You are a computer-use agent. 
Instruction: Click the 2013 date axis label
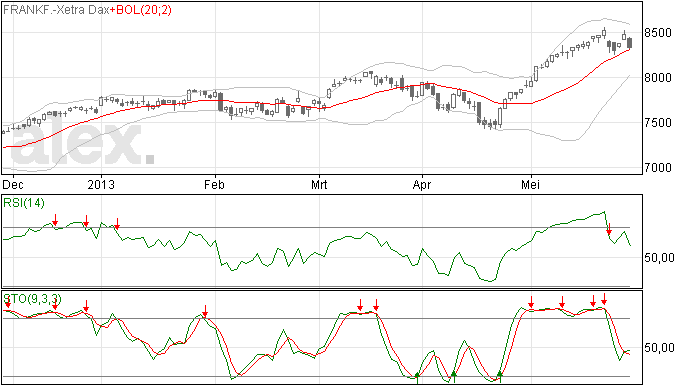101,184
